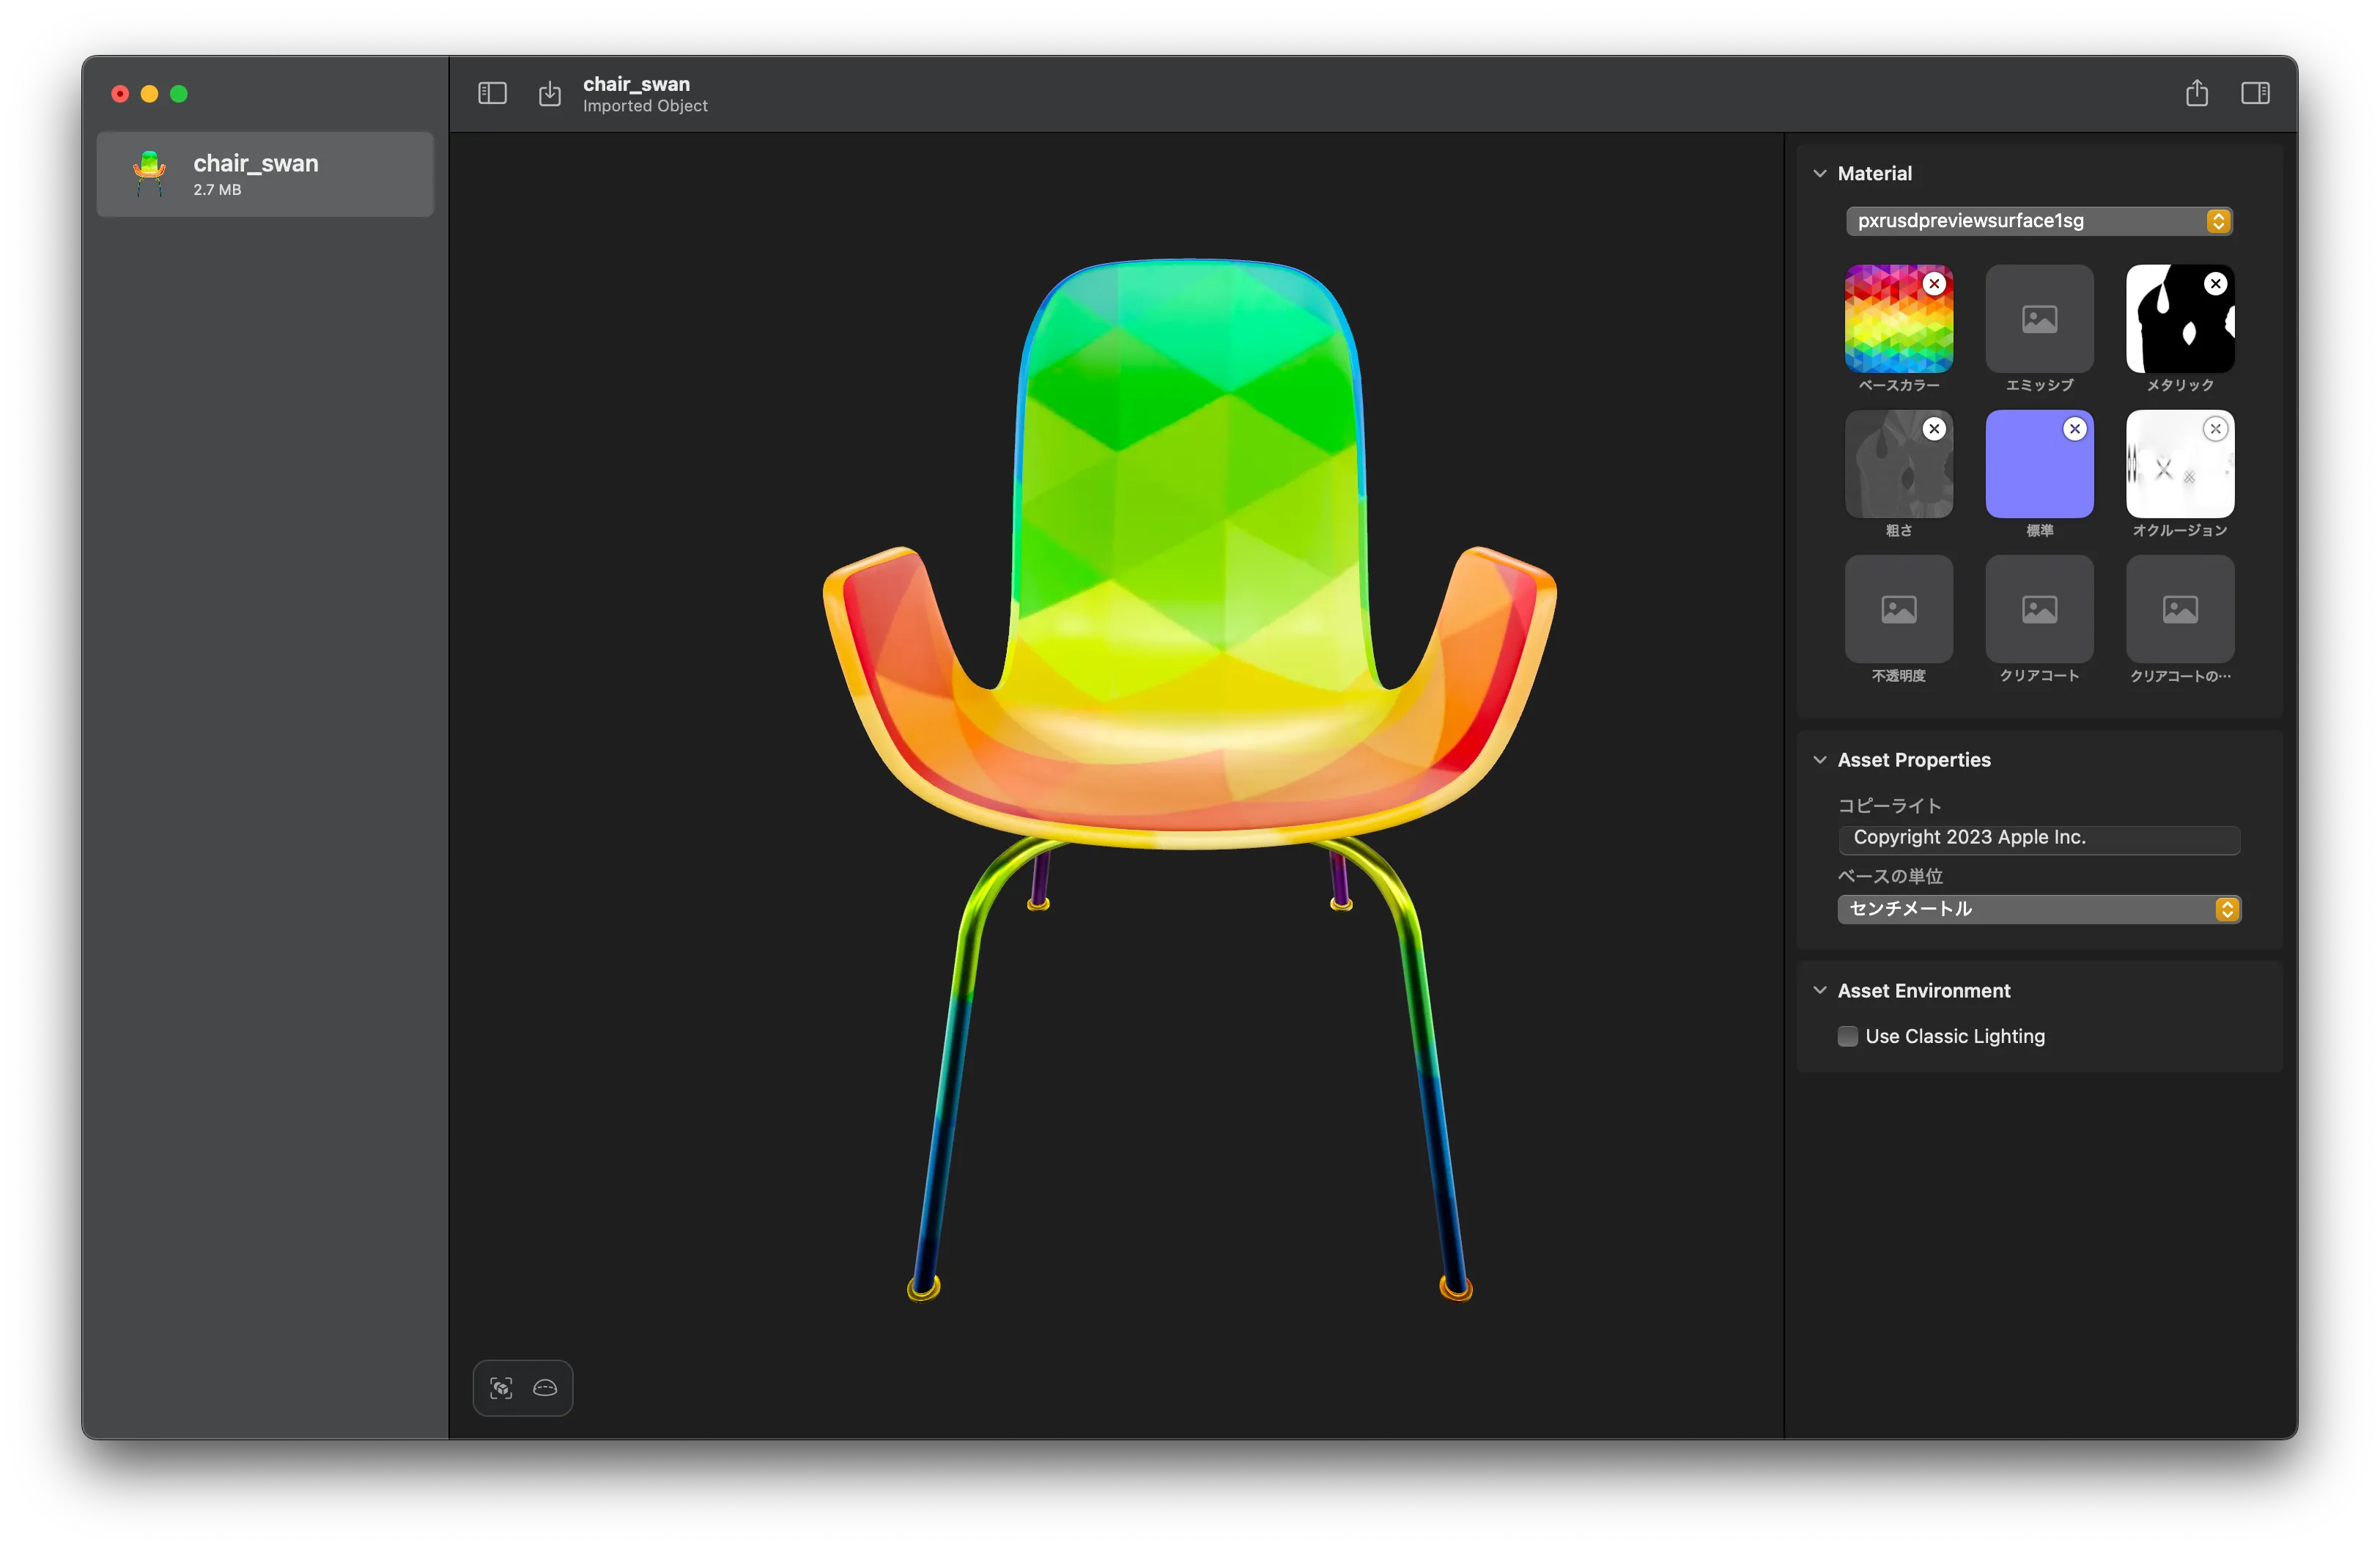The image size is (2380, 1548).
Task: Enable Use Classic Lighting checkbox
Action: (x=1847, y=1036)
